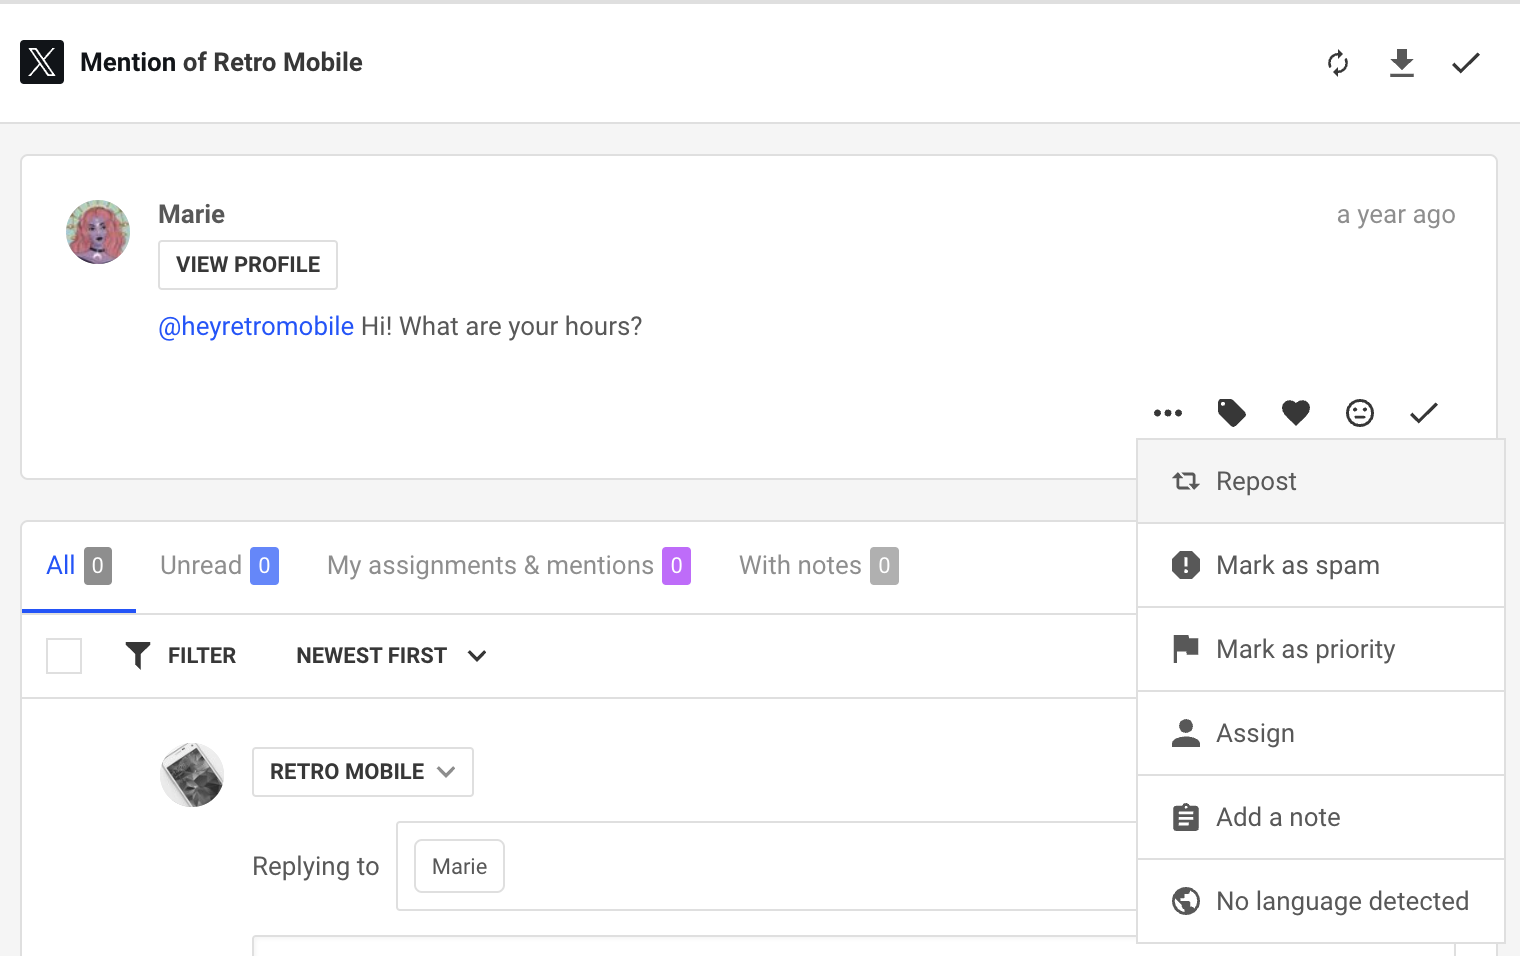Add a tag with the tag icon
The height and width of the screenshot is (956, 1520).
click(x=1232, y=413)
